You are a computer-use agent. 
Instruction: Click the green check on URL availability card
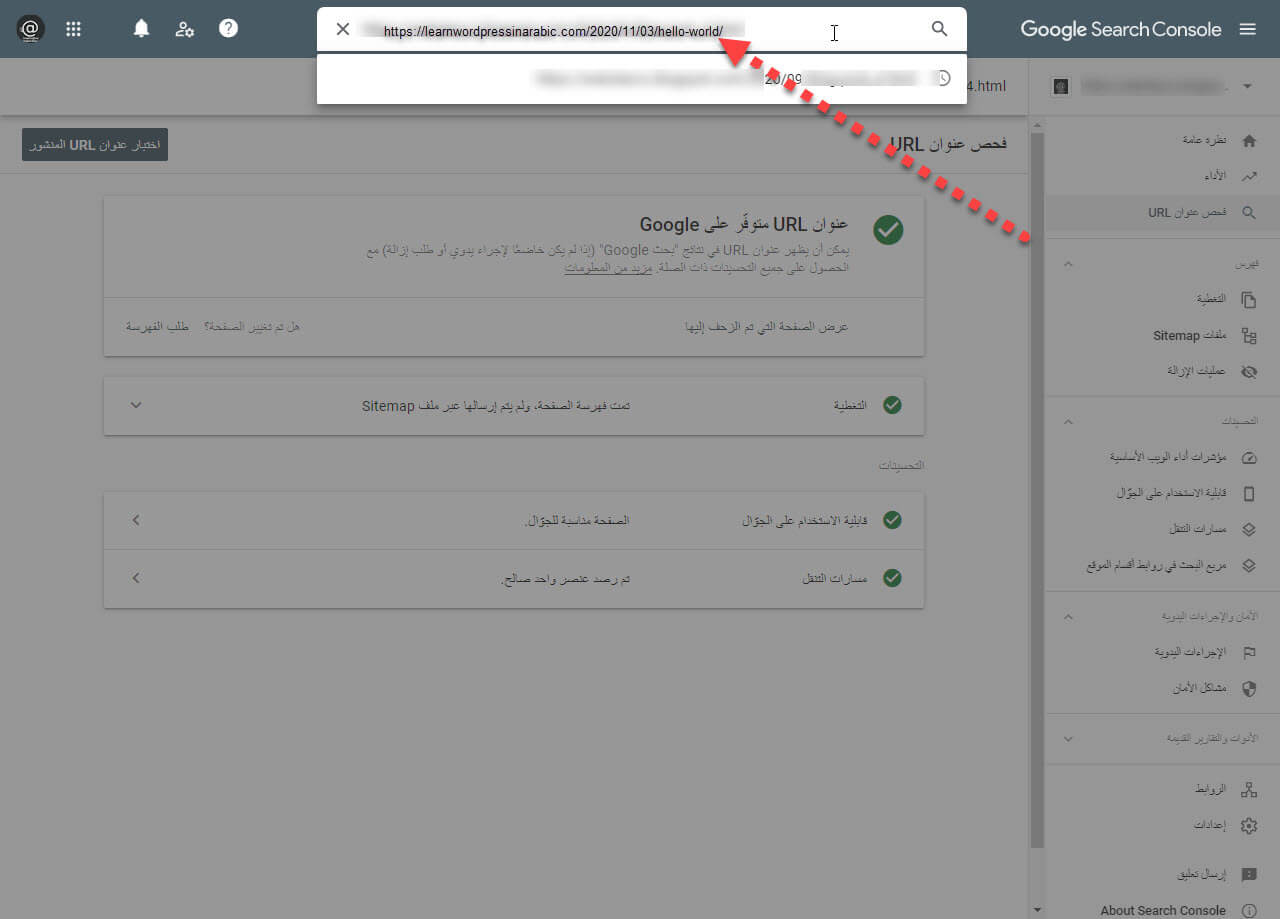click(x=888, y=230)
